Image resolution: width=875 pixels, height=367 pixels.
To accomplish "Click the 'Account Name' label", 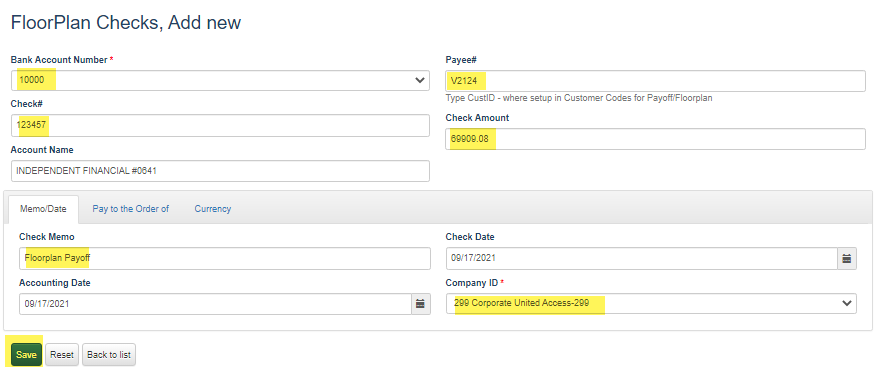I will pos(42,150).
